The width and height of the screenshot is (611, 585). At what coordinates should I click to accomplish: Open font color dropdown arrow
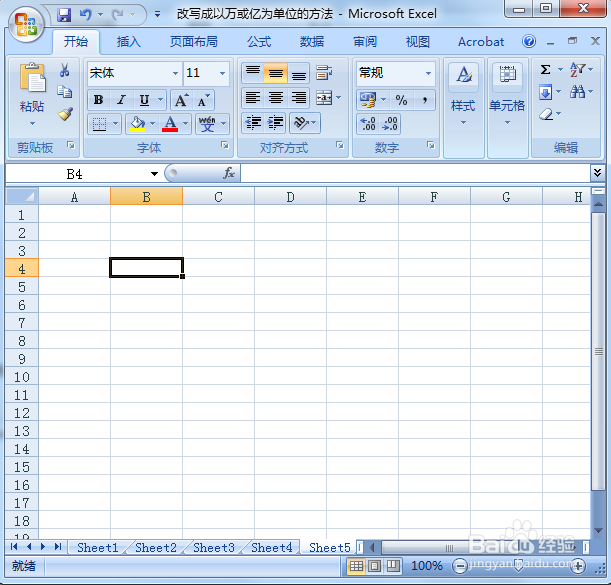pos(185,124)
